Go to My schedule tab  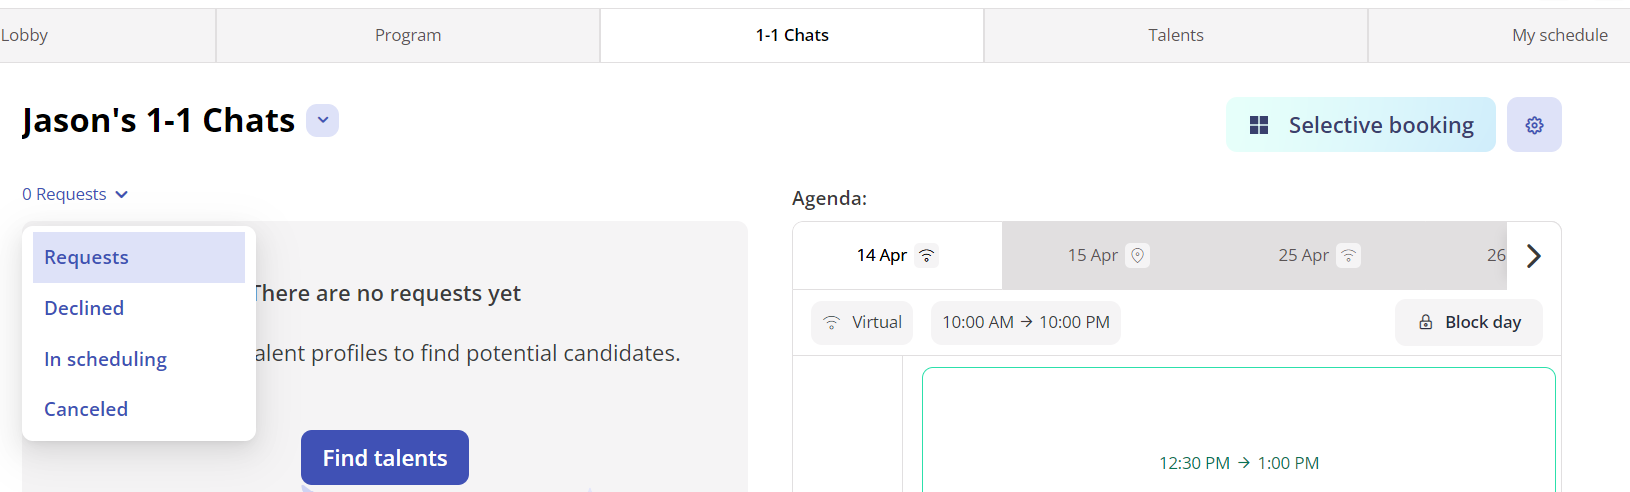[x=1560, y=35]
